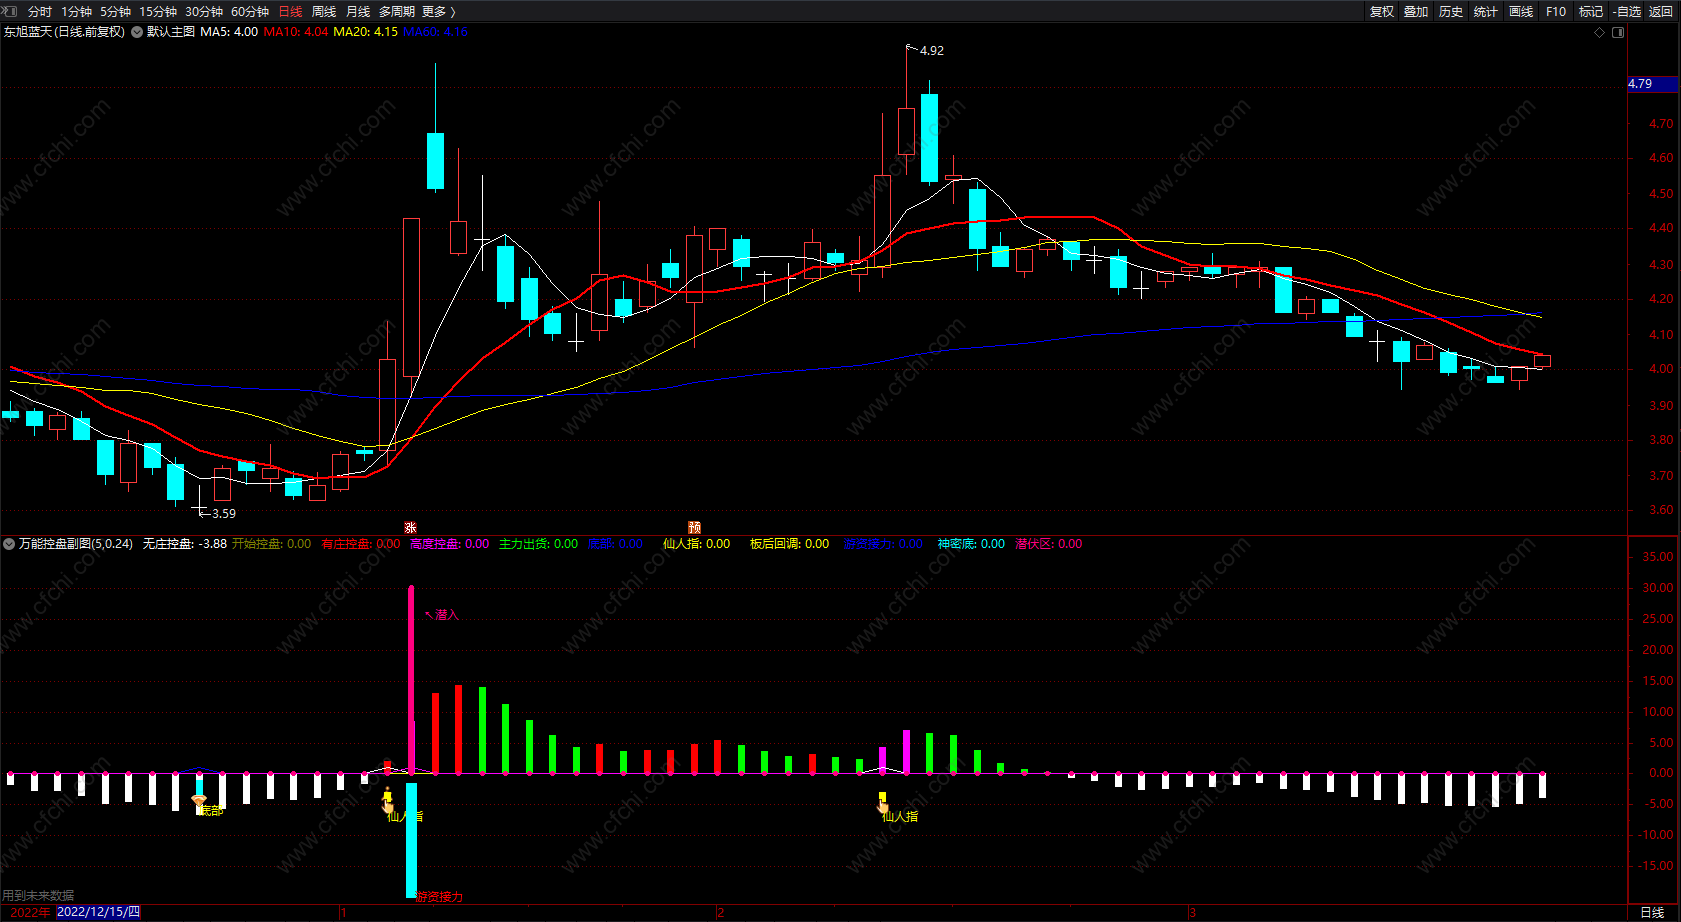Click the red 涨 event marker icon
This screenshot has height=922, width=1681.
click(x=410, y=527)
